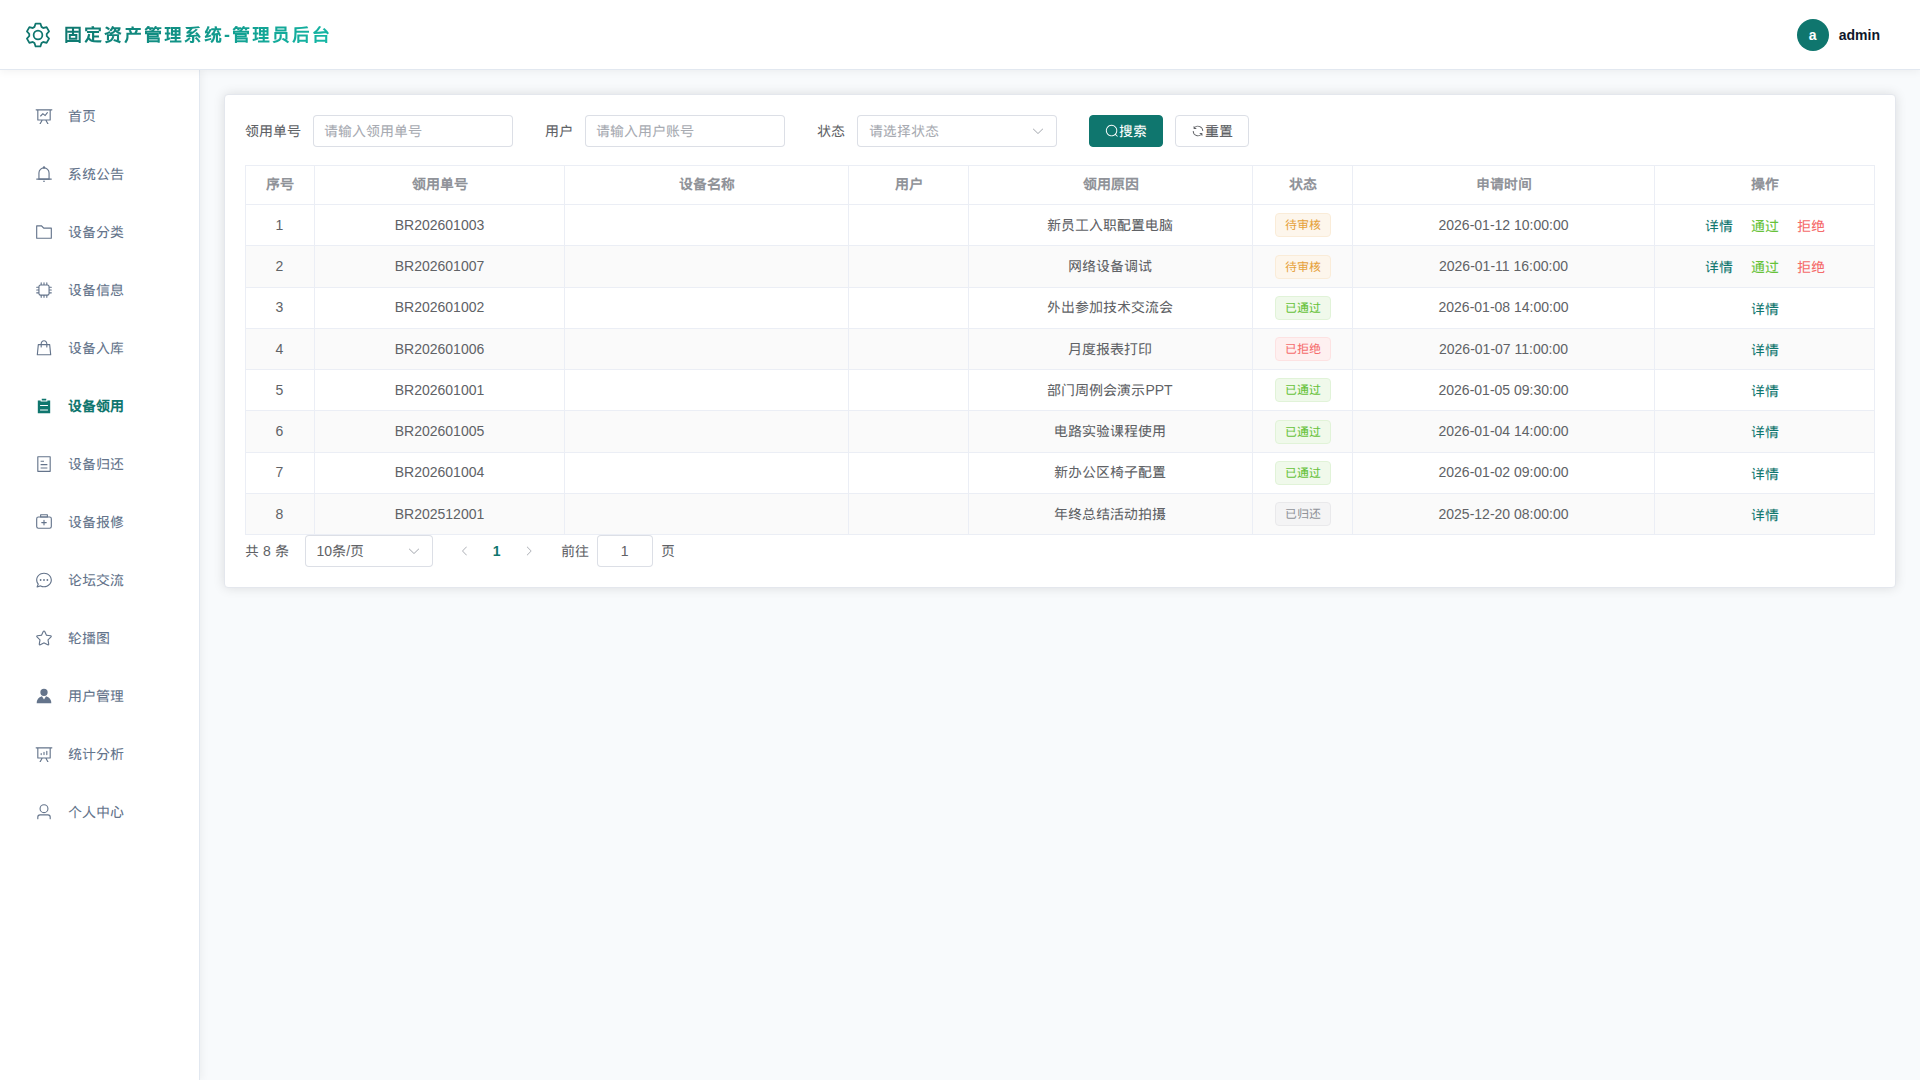Click cell 新员工入职配置电脑
1920x1080 pixels.
click(1109, 225)
